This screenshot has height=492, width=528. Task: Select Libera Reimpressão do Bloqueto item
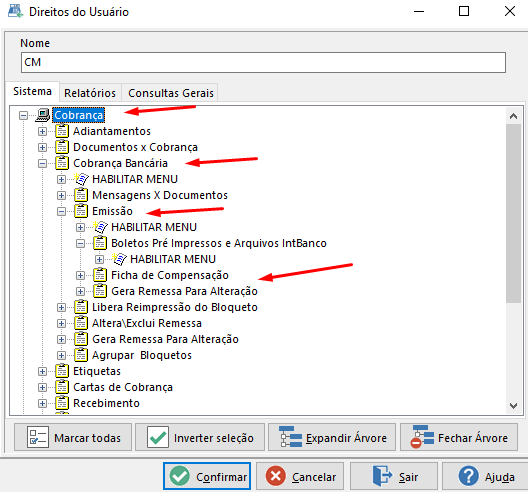click(175, 307)
